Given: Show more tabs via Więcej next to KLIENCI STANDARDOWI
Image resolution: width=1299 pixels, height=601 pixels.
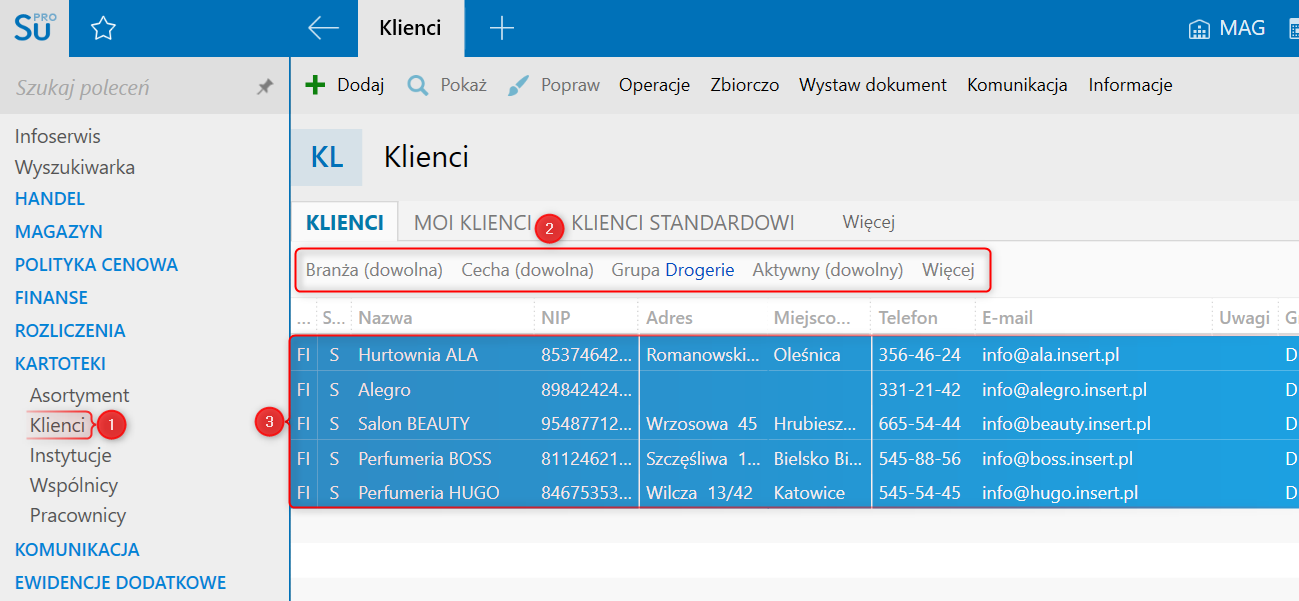Looking at the screenshot, I should [868, 222].
